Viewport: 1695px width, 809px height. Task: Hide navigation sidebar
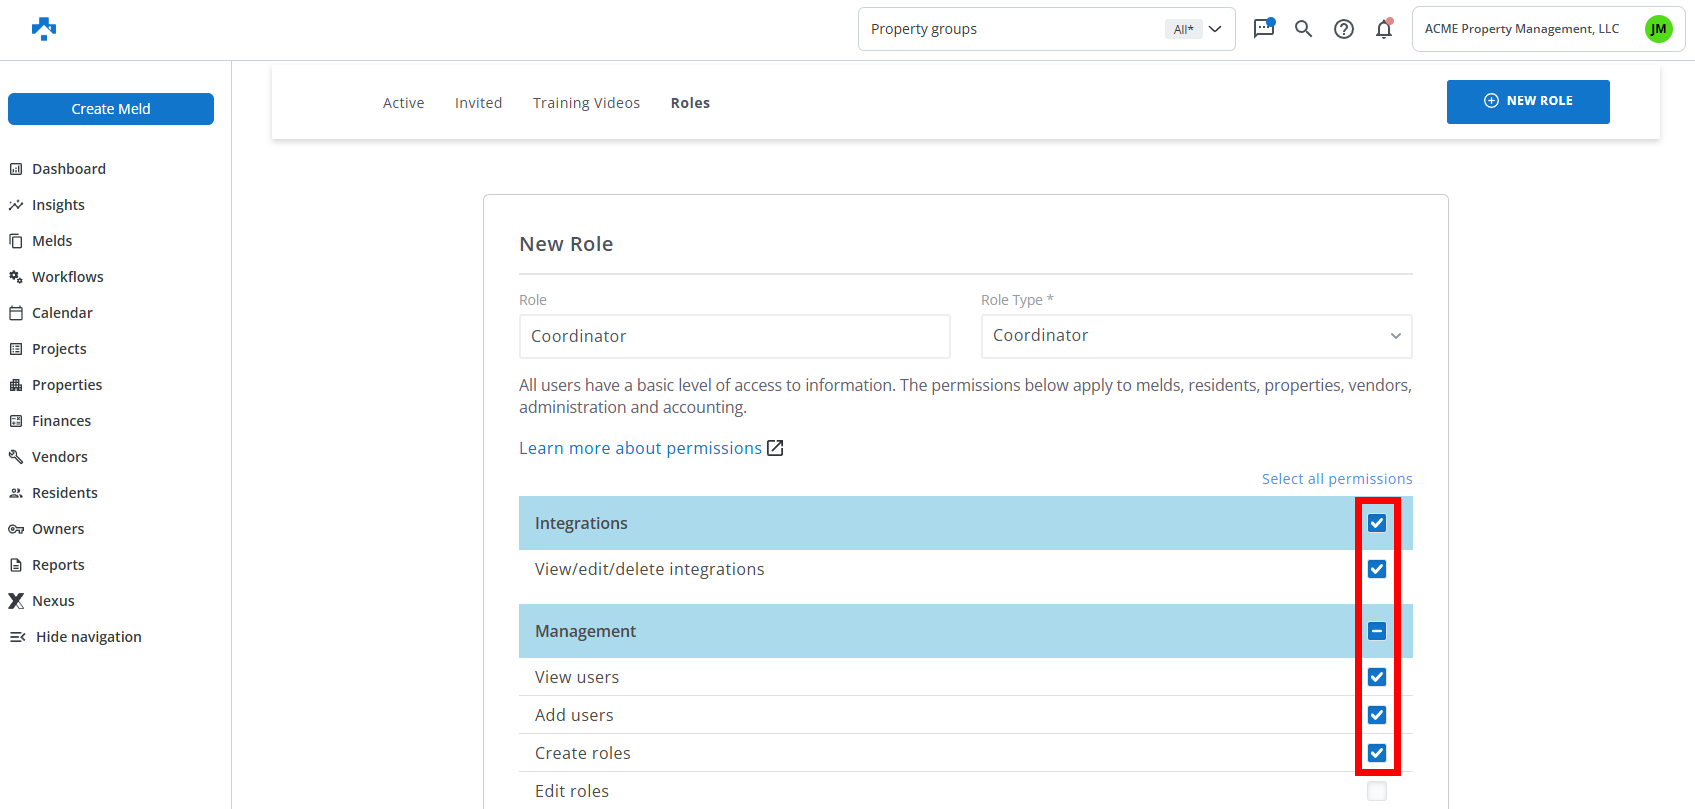click(x=88, y=637)
